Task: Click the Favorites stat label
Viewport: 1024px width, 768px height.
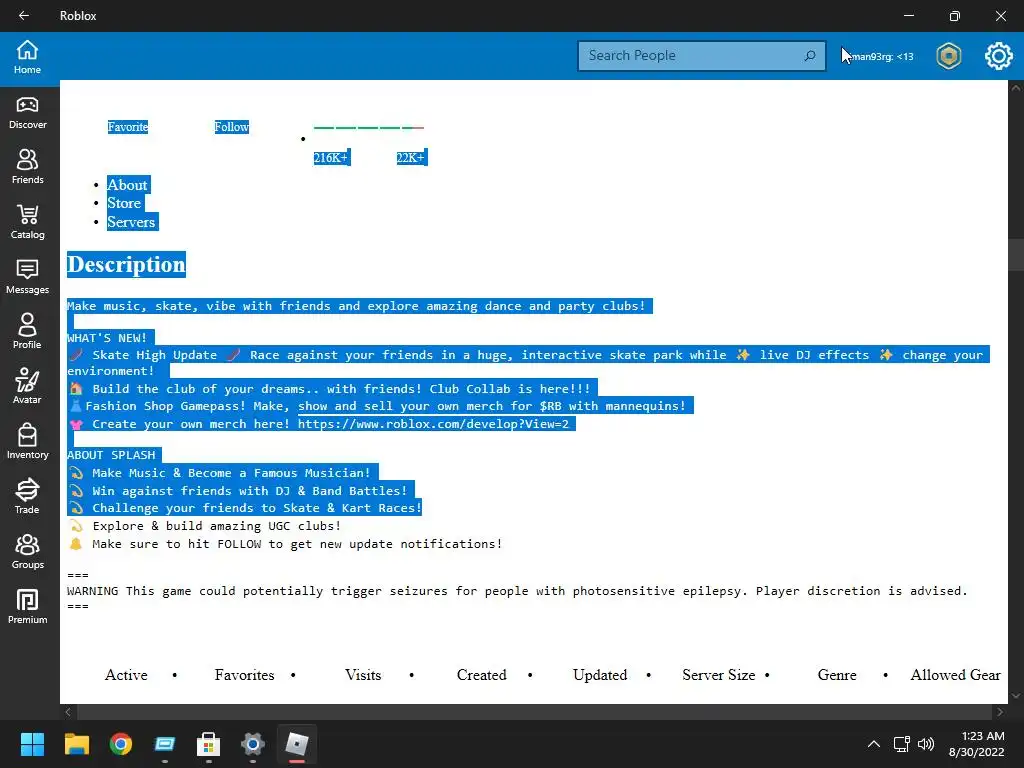Action: point(244,675)
